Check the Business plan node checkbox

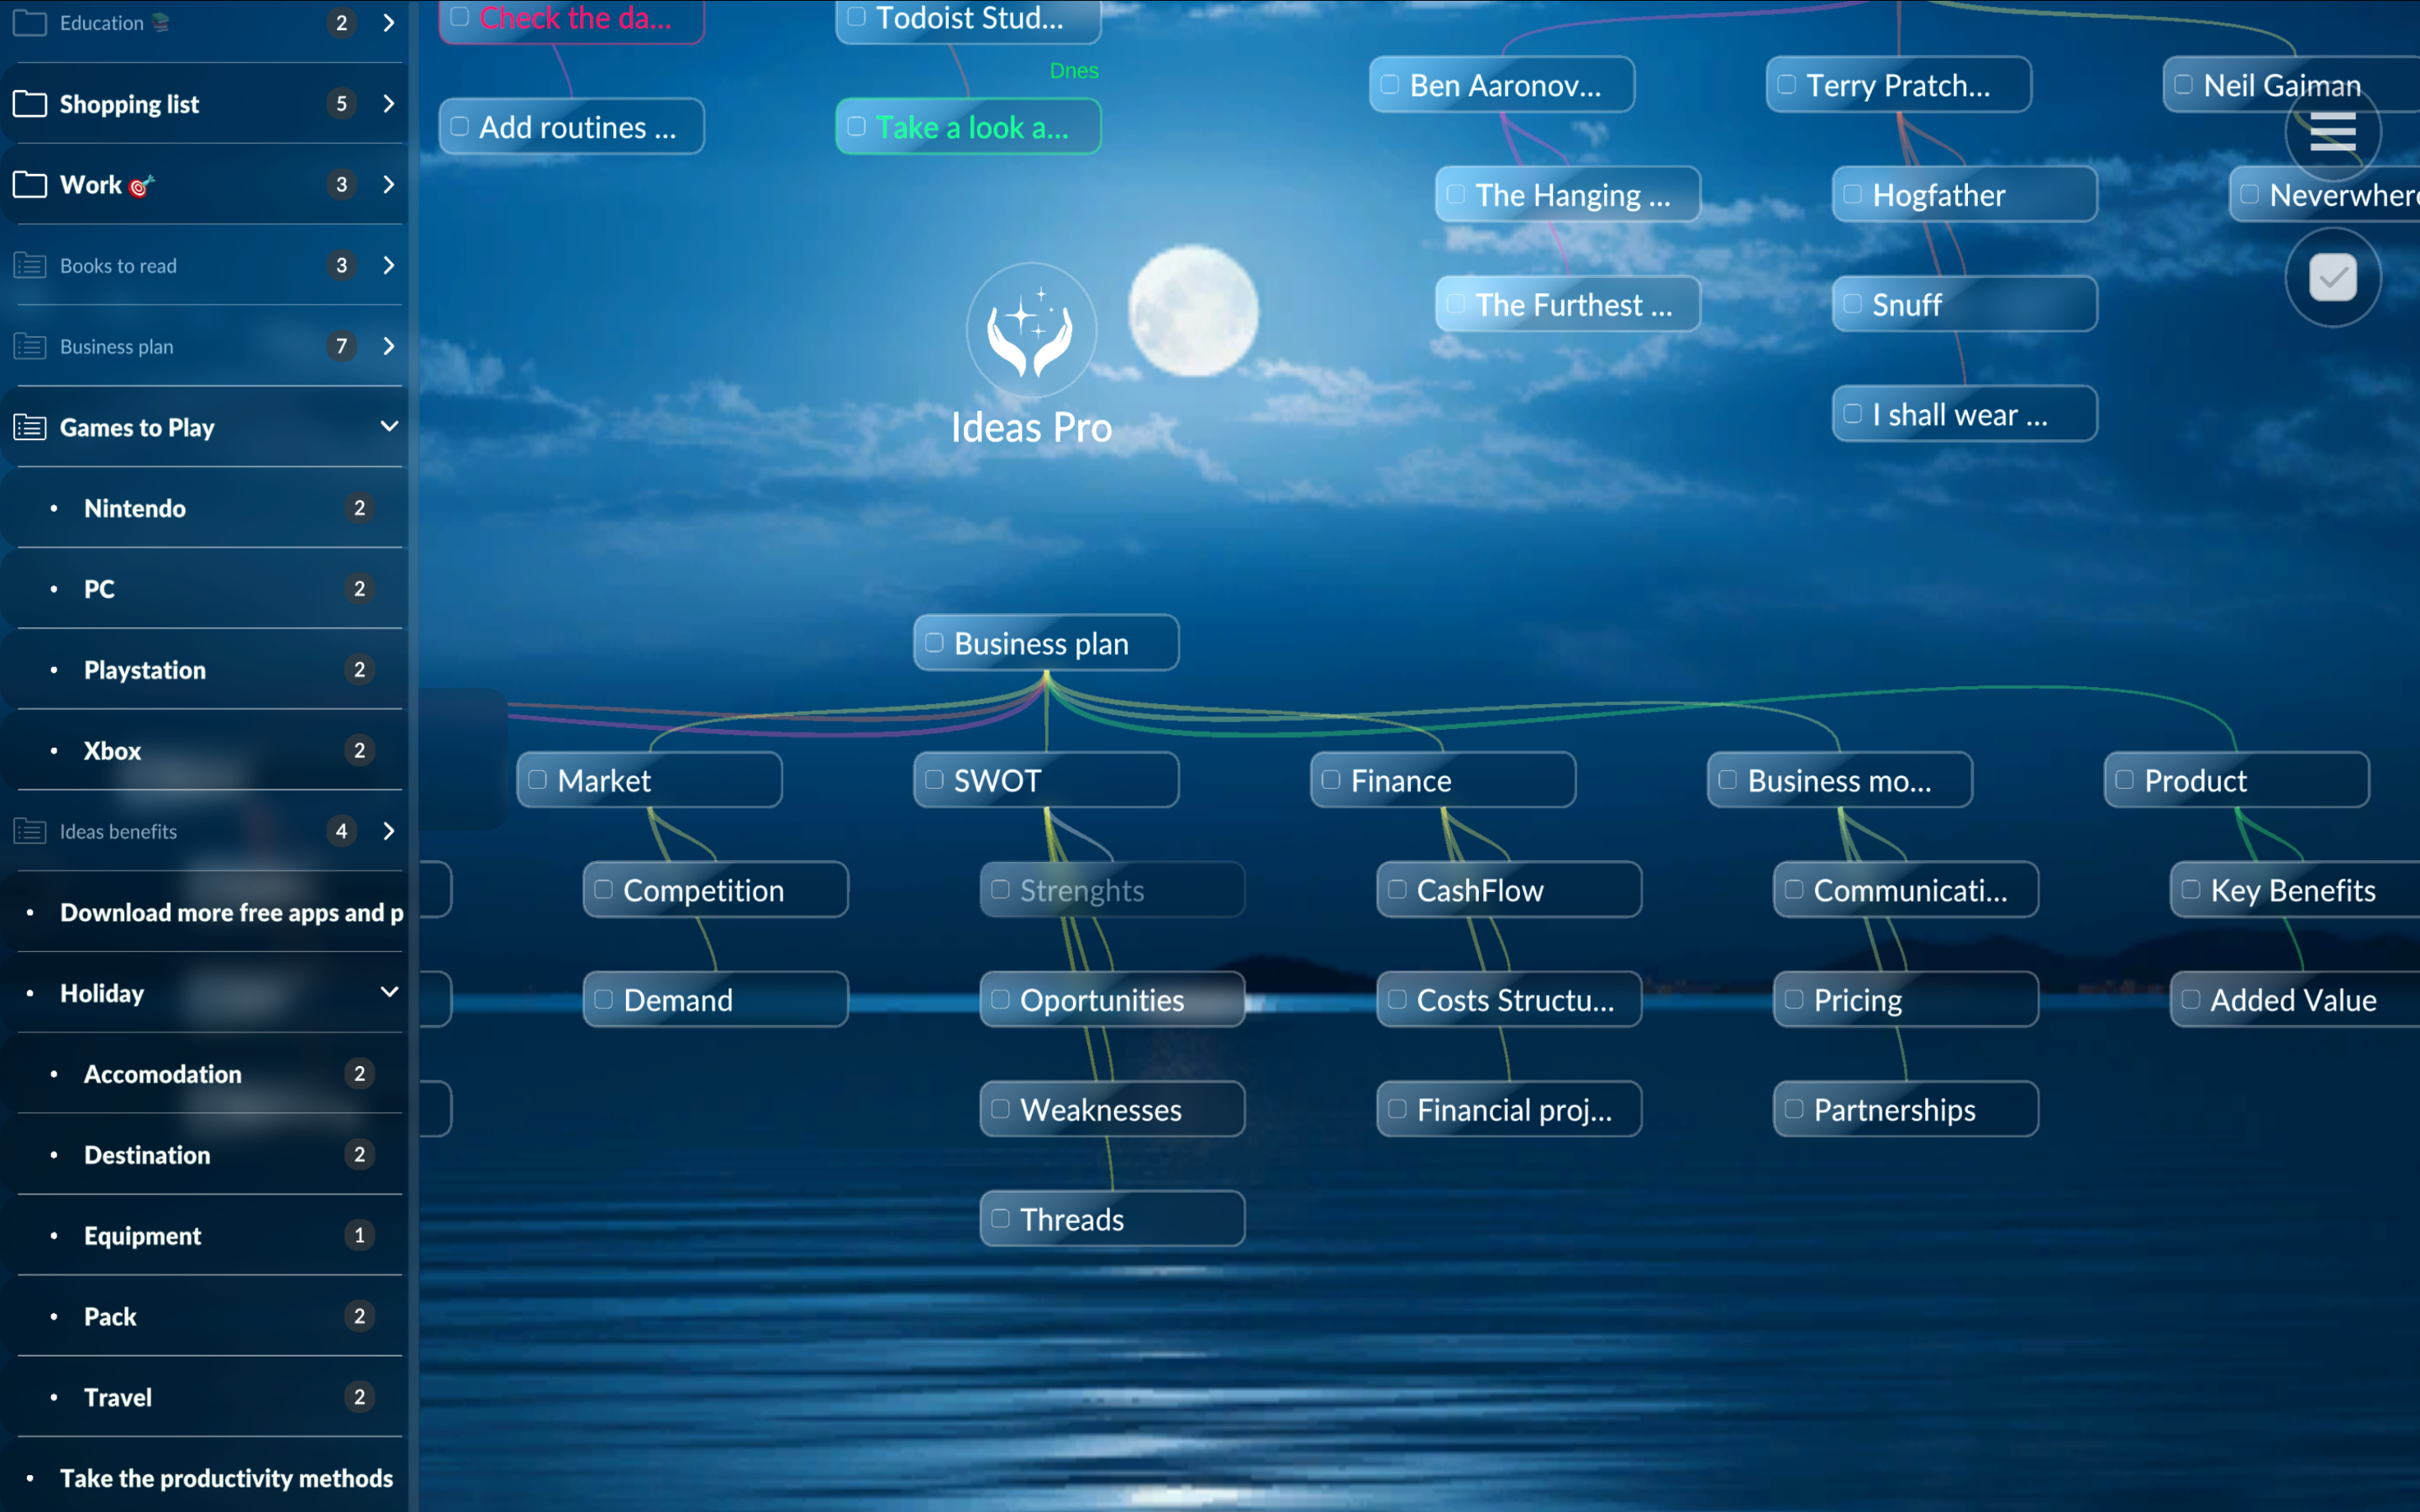coord(934,643)
